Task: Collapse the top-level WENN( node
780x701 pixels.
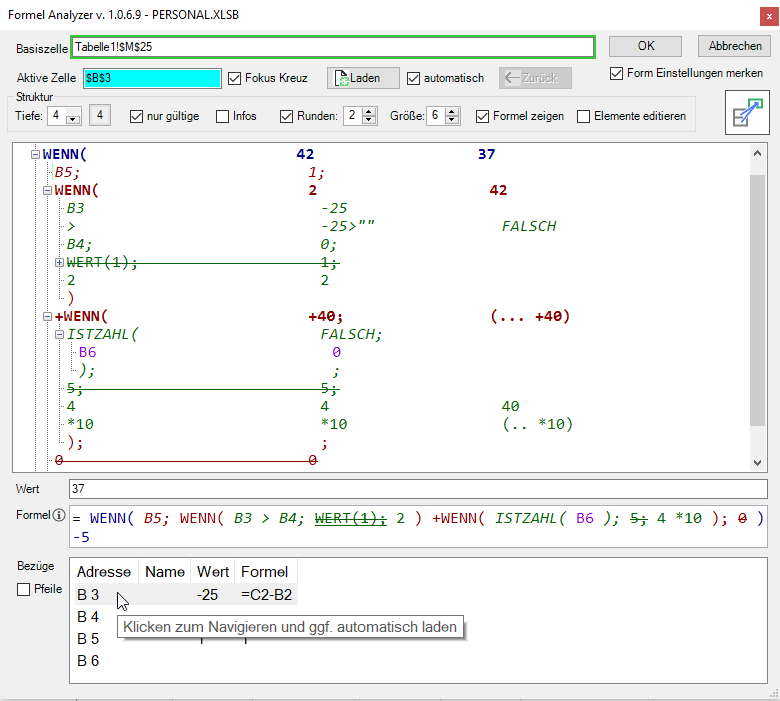Action: 35,154
